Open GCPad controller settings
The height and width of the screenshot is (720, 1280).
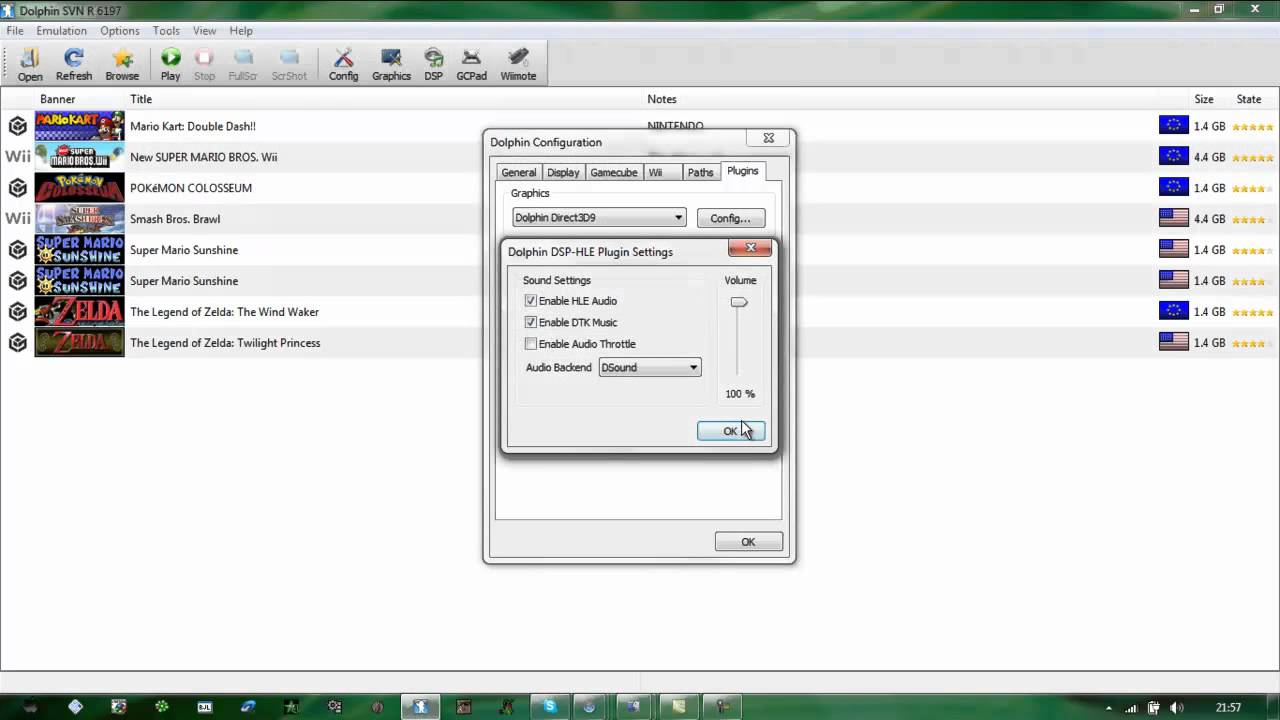471,64
